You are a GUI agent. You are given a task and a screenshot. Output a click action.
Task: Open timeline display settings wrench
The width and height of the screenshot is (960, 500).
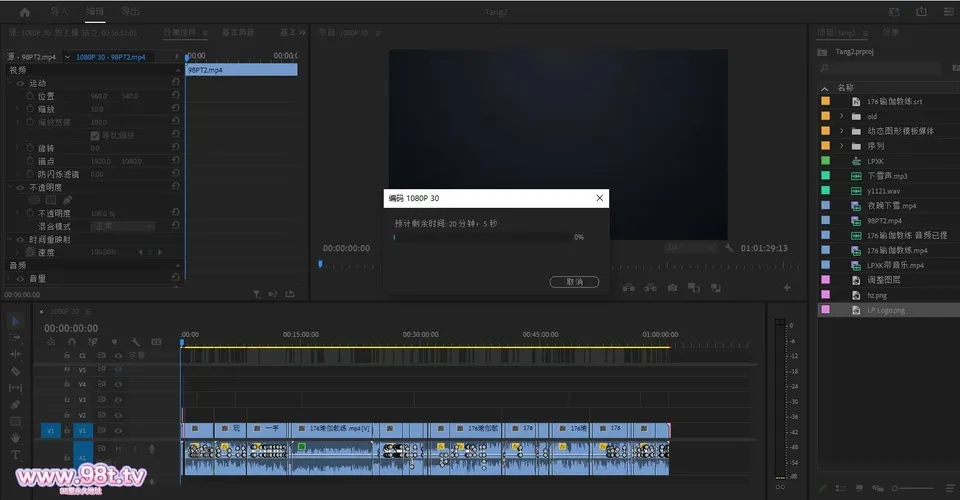point(135,342)
